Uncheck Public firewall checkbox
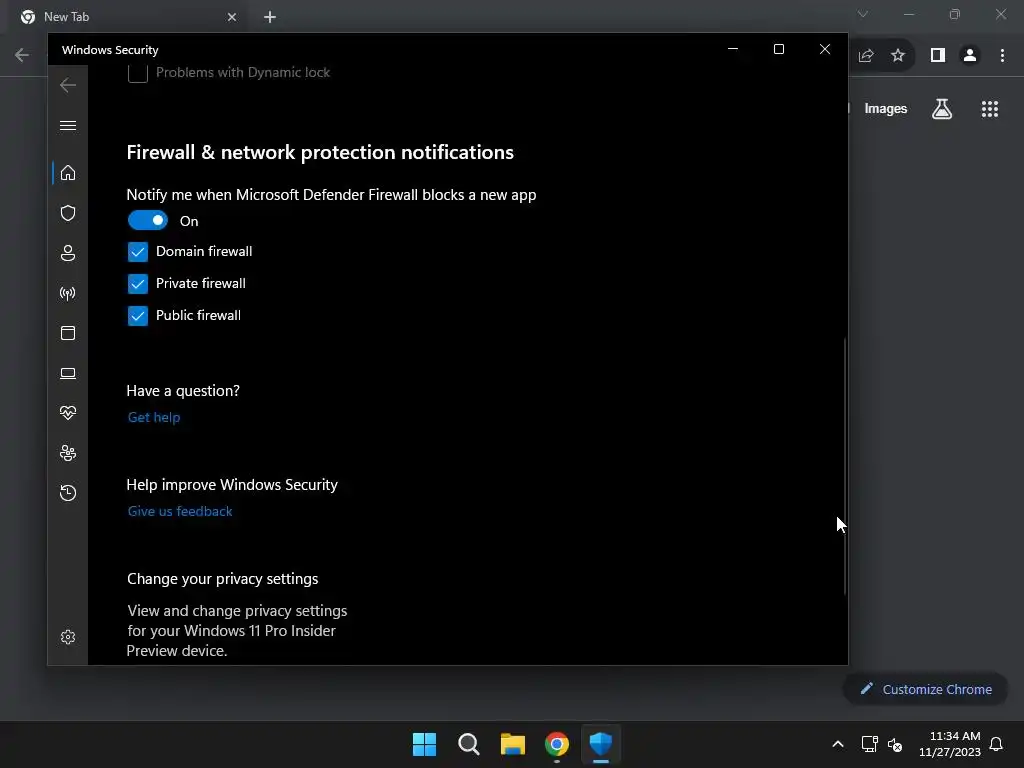The height and width of the screenshot is (768, 1024). (x=138, y=315)
